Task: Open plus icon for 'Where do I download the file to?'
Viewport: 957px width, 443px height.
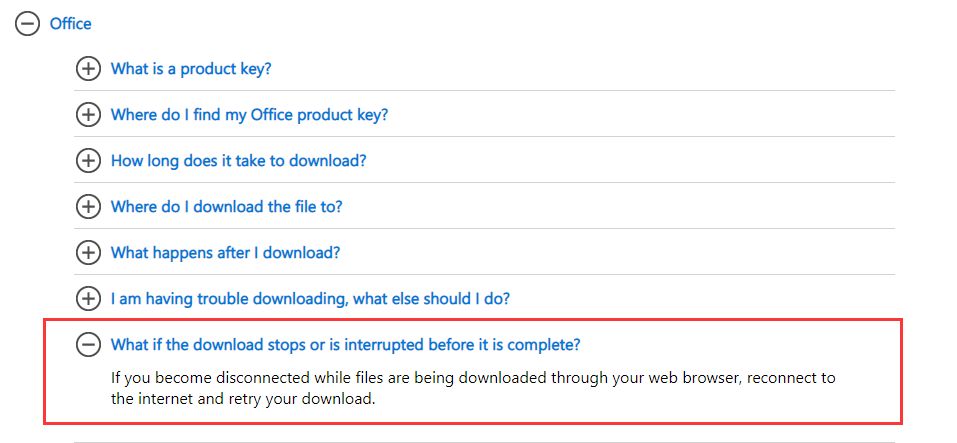Action: [x=88, y=206]
